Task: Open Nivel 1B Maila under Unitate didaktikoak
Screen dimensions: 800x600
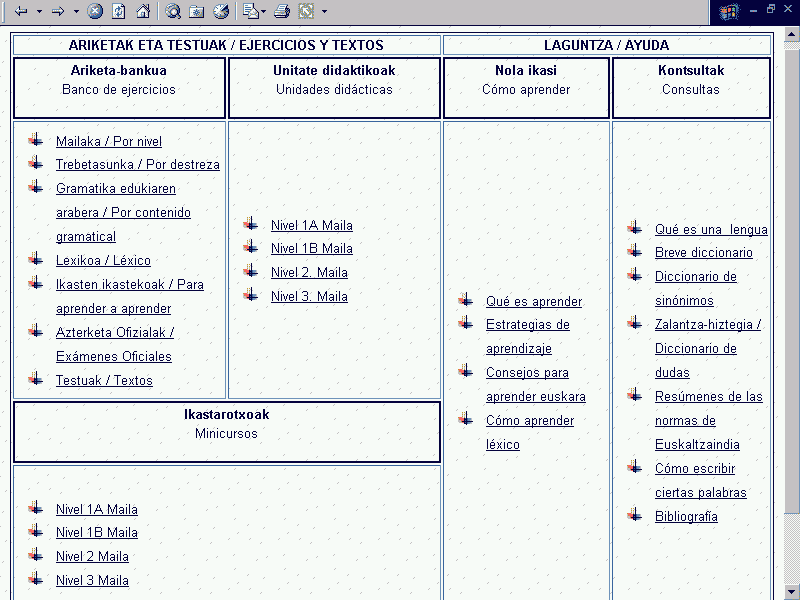Action: (312, 248)
